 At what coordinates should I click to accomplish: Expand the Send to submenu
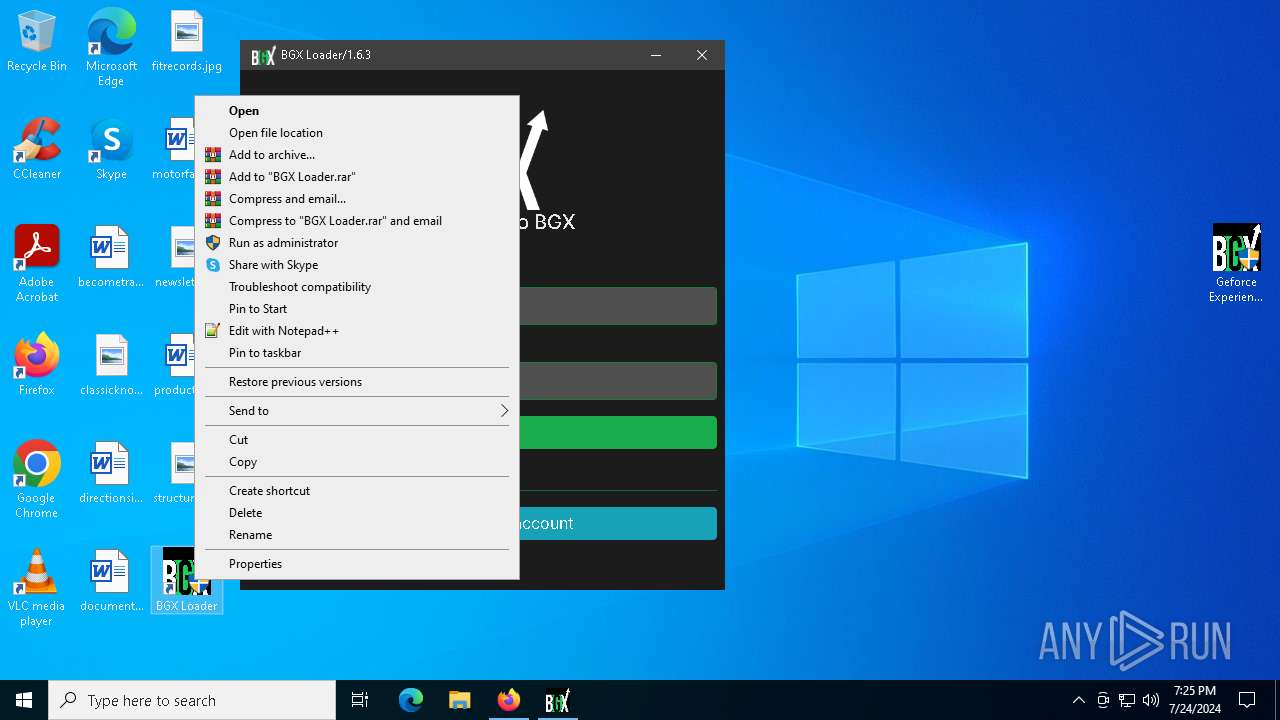point(357,411)
